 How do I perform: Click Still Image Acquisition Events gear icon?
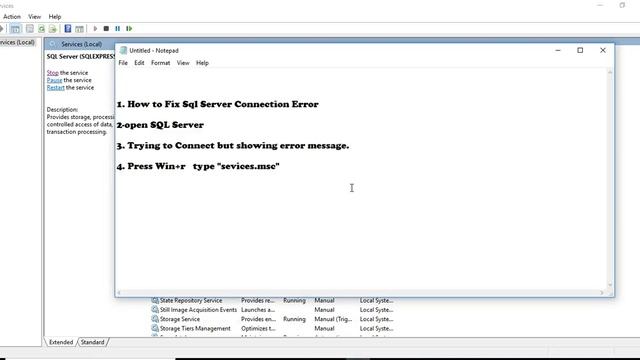click(x=155, y=309)
